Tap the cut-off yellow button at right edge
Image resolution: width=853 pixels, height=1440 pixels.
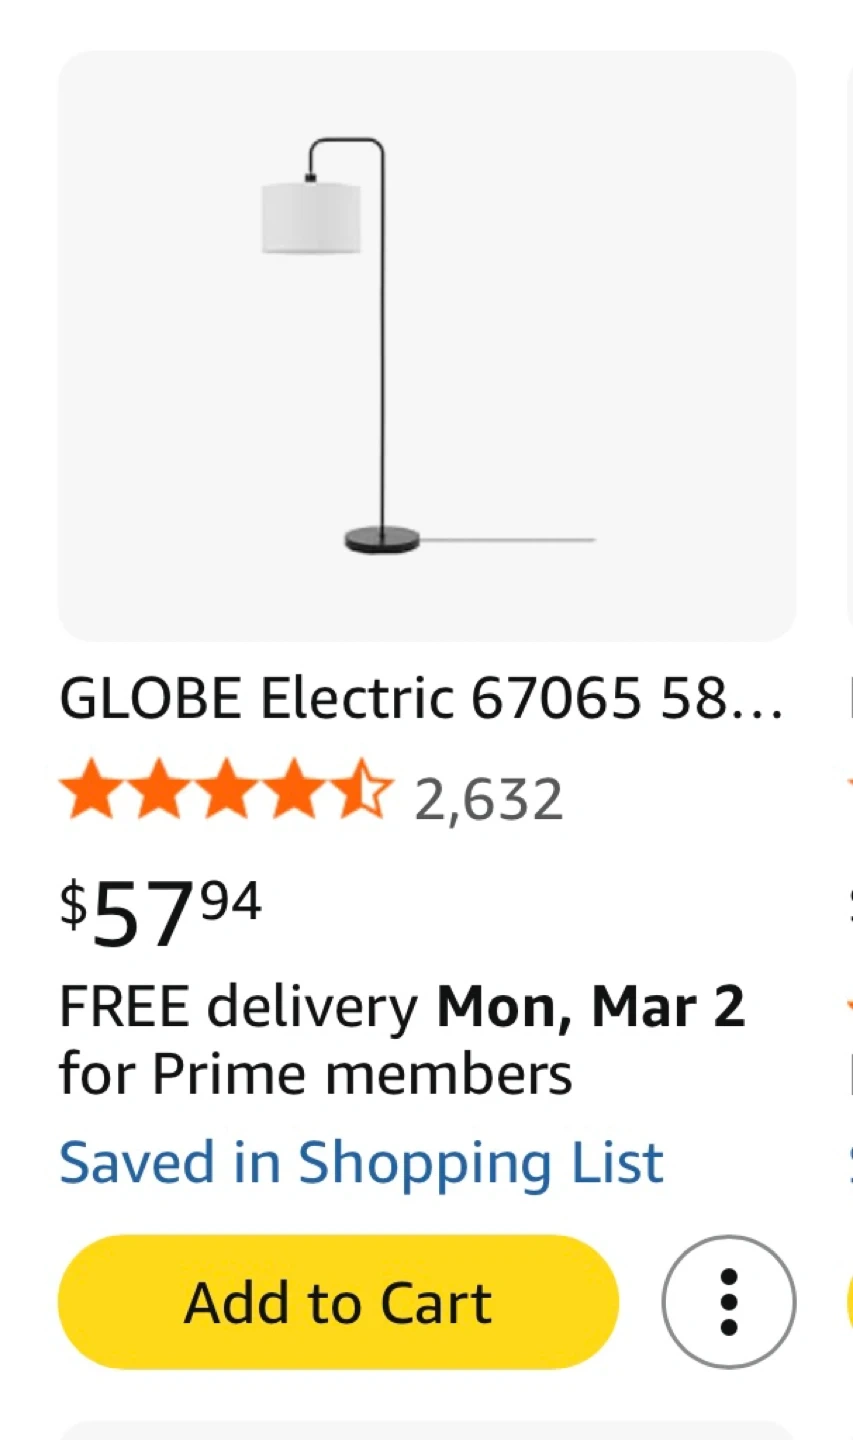(x=849, y=1302)
